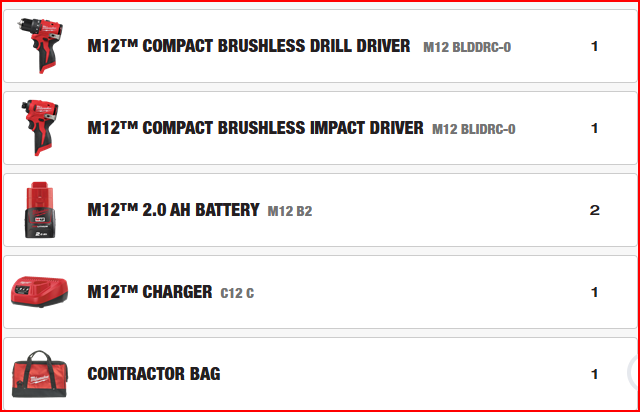Open M12 Compact Brushless Impact Driver title
The height and width of the screenshot is (412, 640).
point(255,128)
